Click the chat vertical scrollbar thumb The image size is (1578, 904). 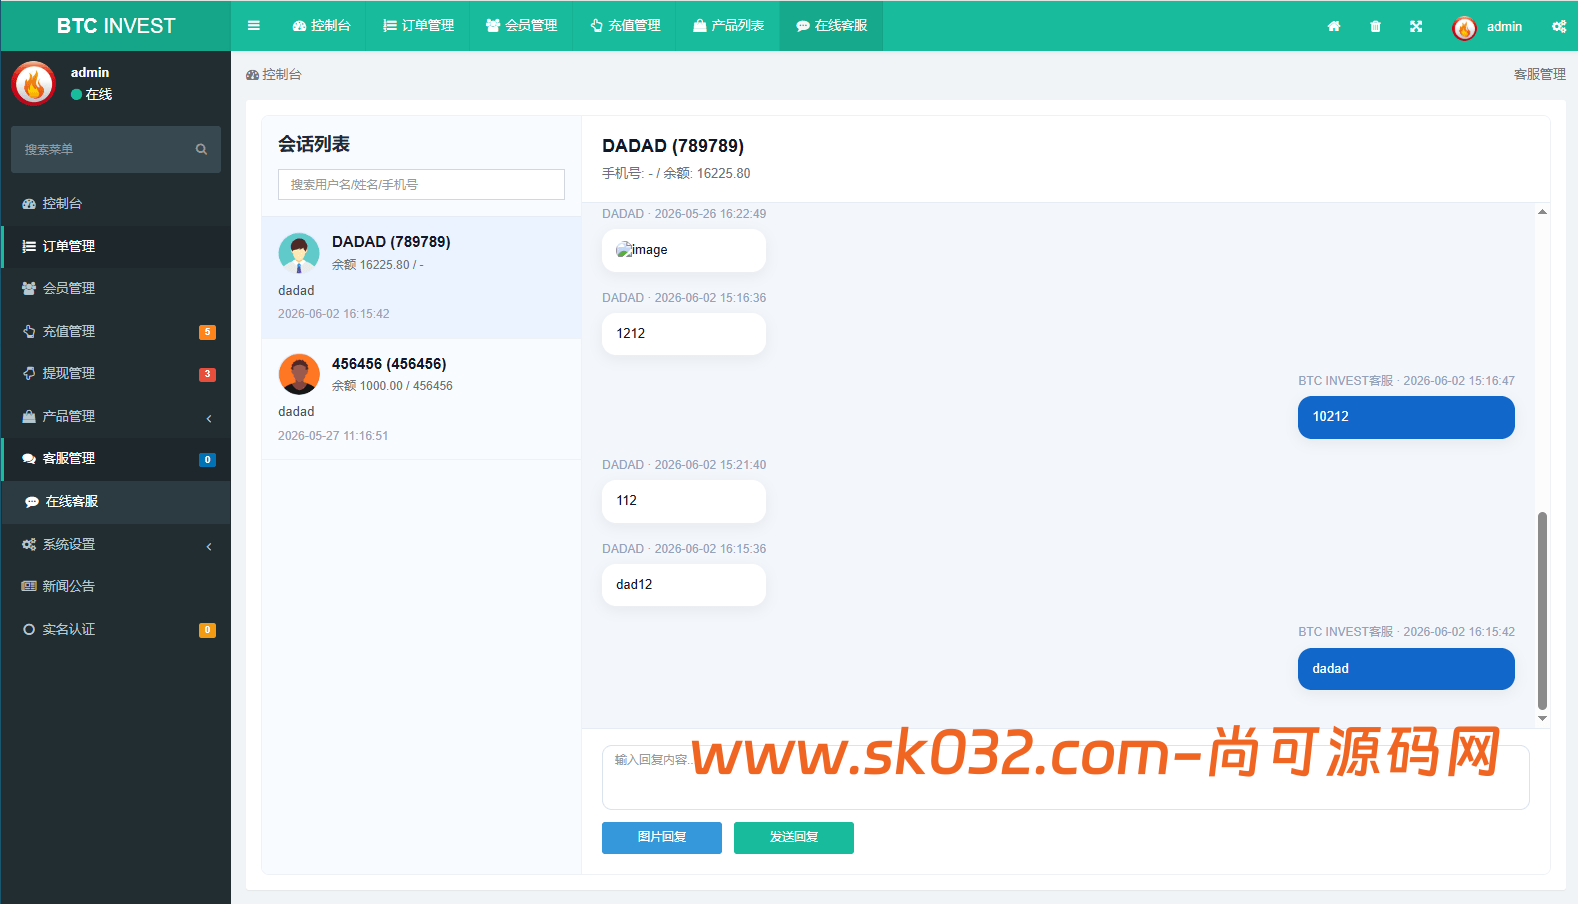[x=1542, y=611]
